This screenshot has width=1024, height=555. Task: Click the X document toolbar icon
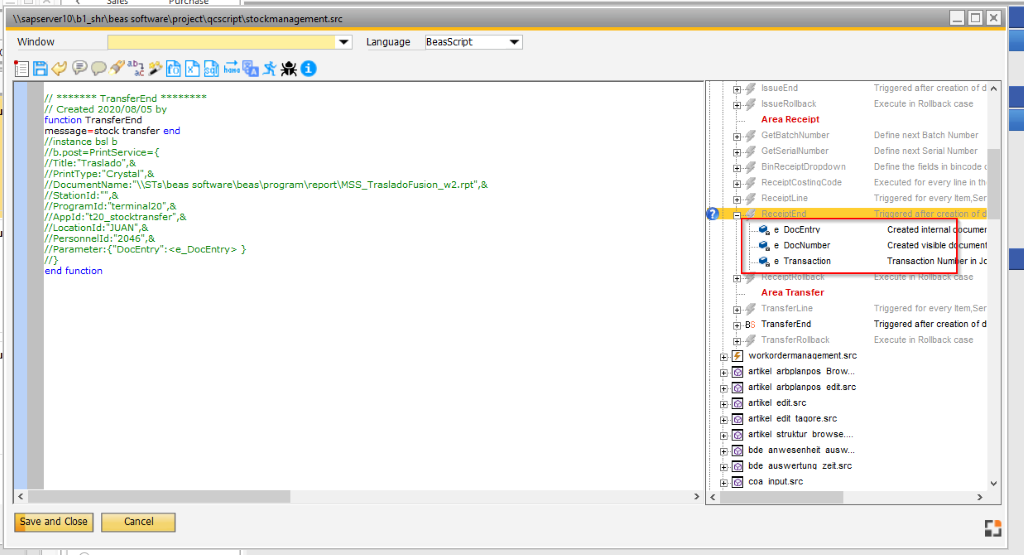pyautogui.click(x=192, y=69)
